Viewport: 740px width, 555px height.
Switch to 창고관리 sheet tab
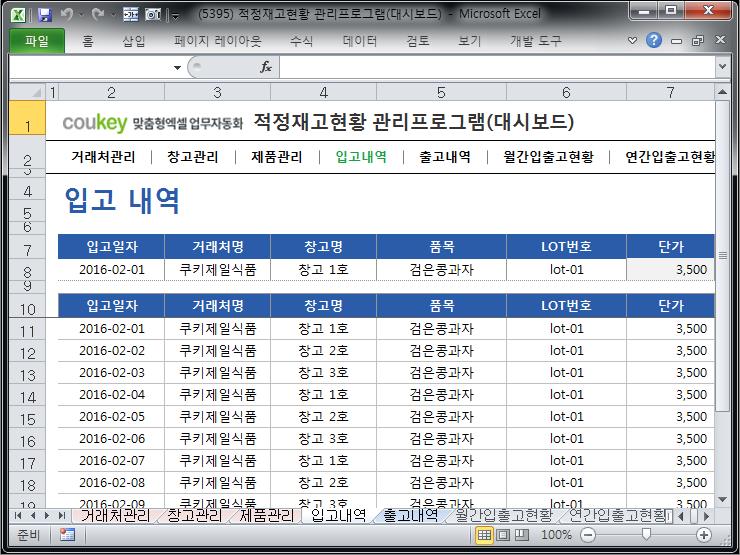click(x=194, y=515)
